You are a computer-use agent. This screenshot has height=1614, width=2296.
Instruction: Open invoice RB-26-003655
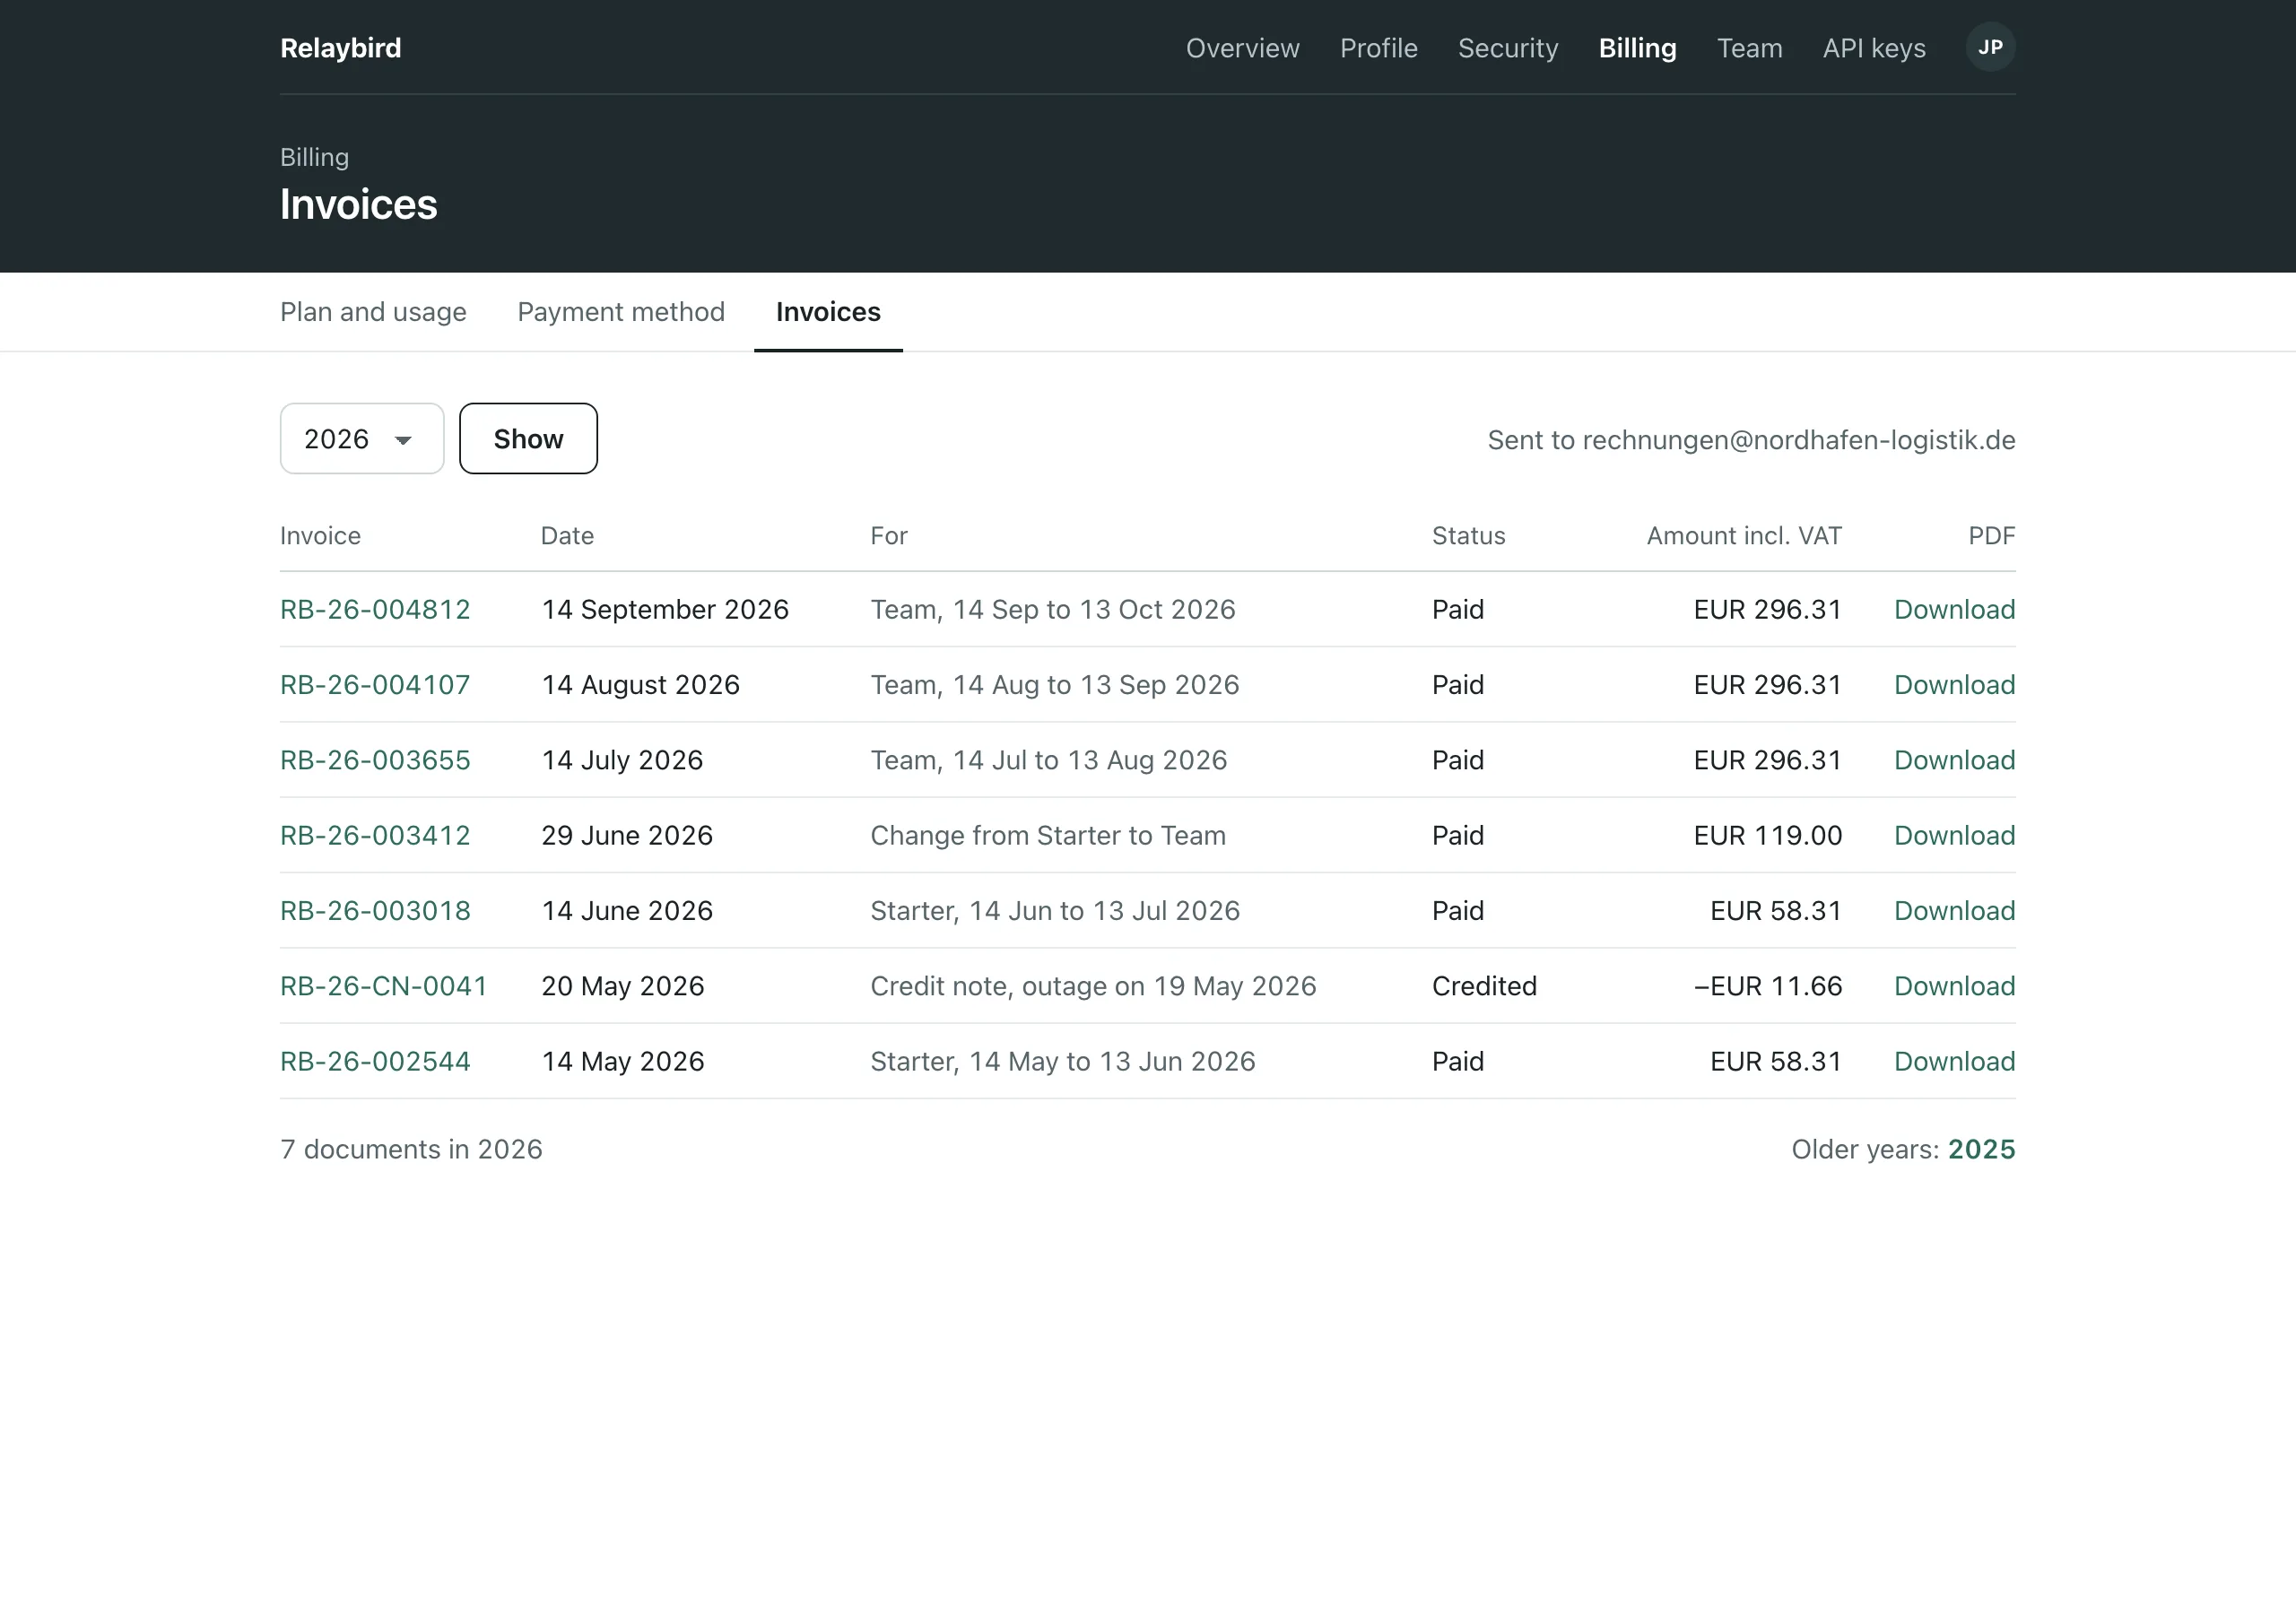(375, 760)
